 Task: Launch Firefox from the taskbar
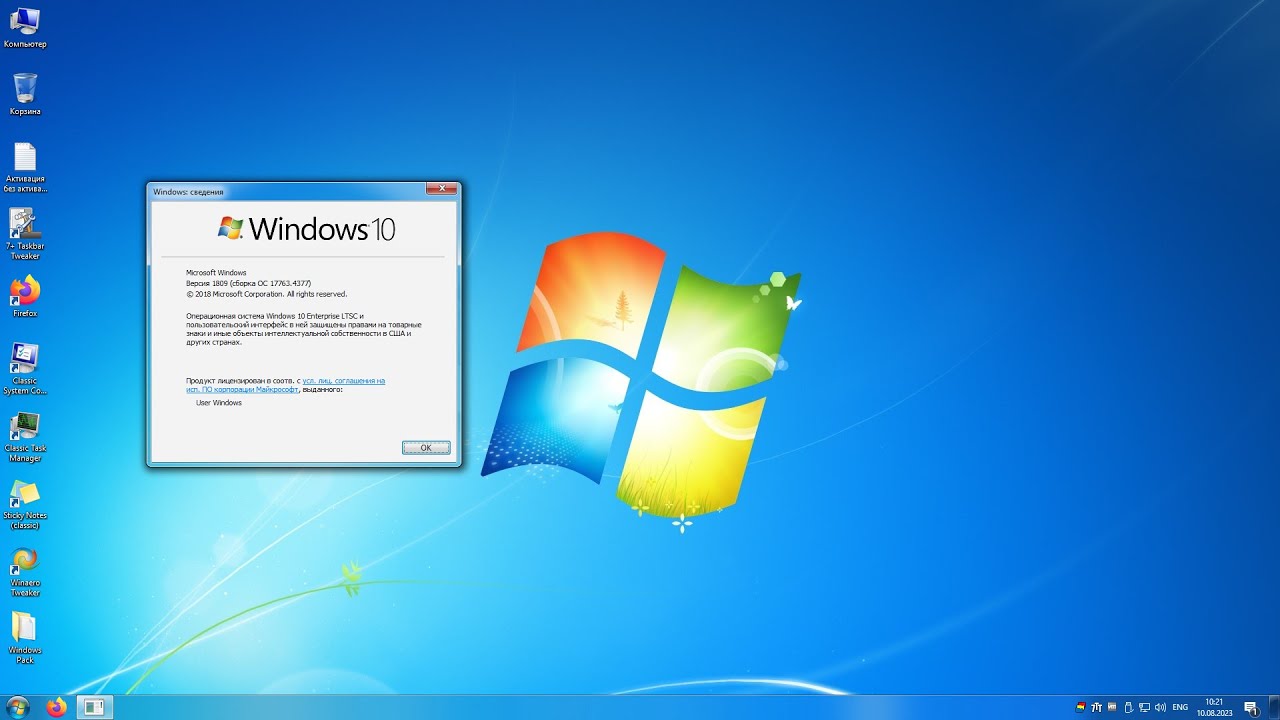57,707
